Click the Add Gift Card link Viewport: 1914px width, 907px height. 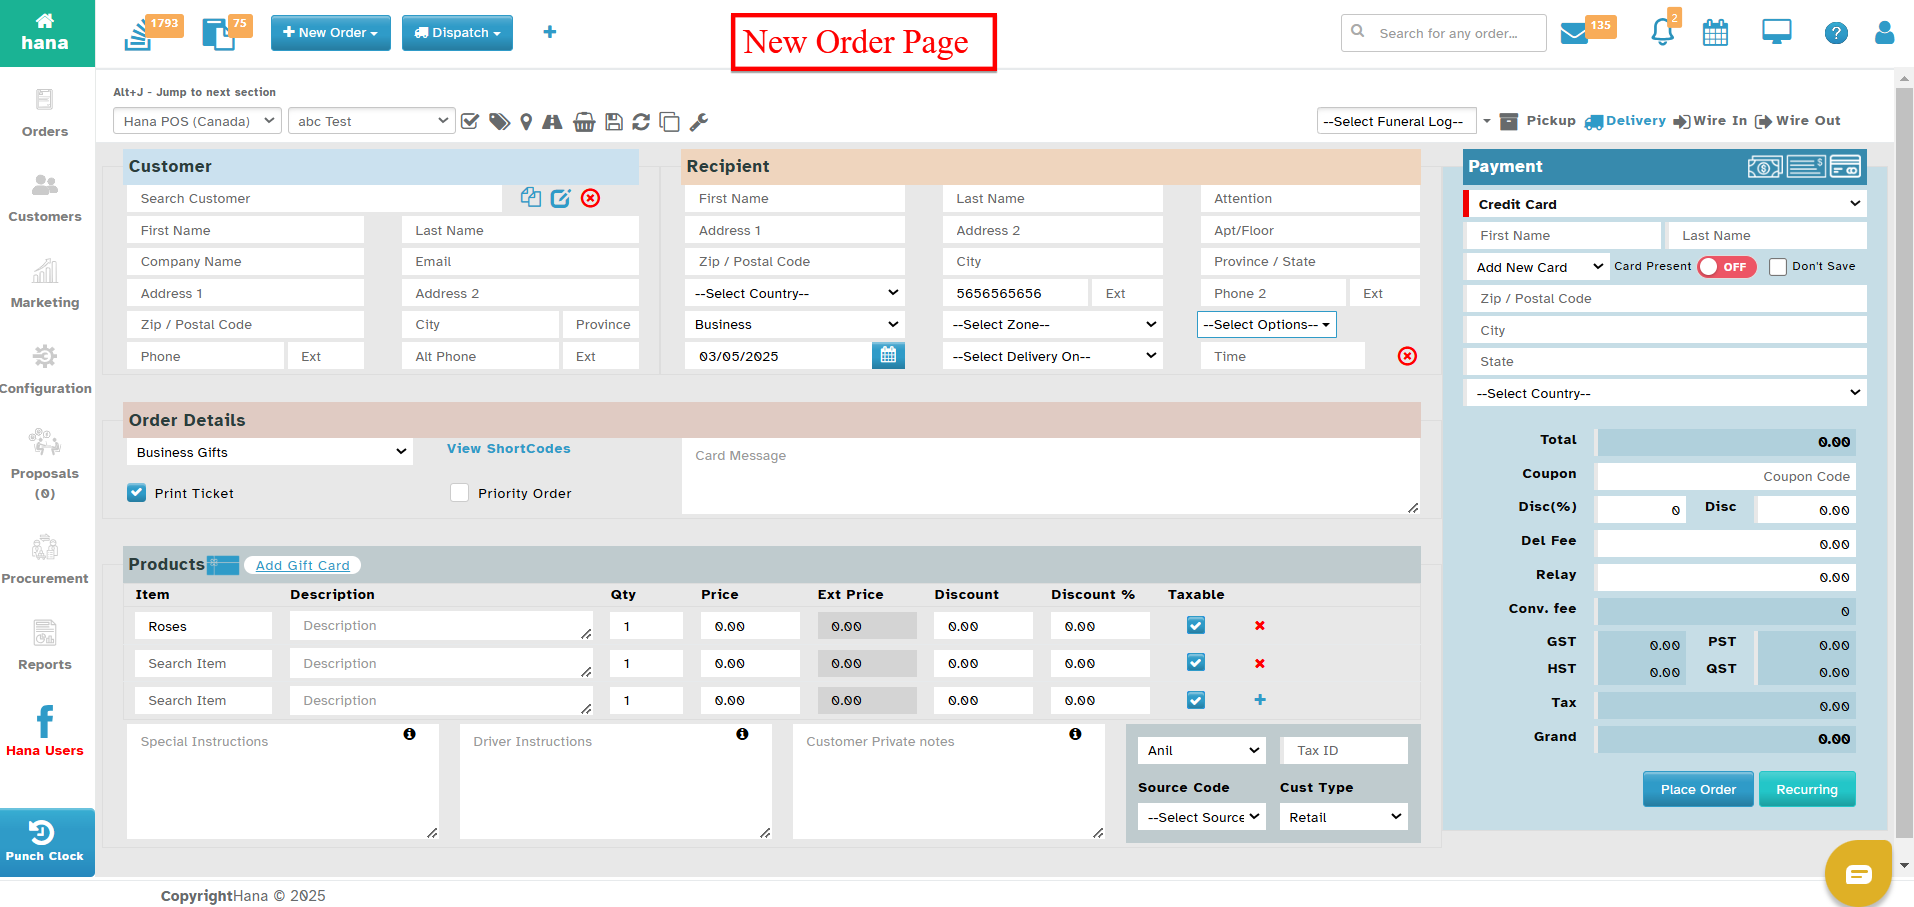click(302, 565)
